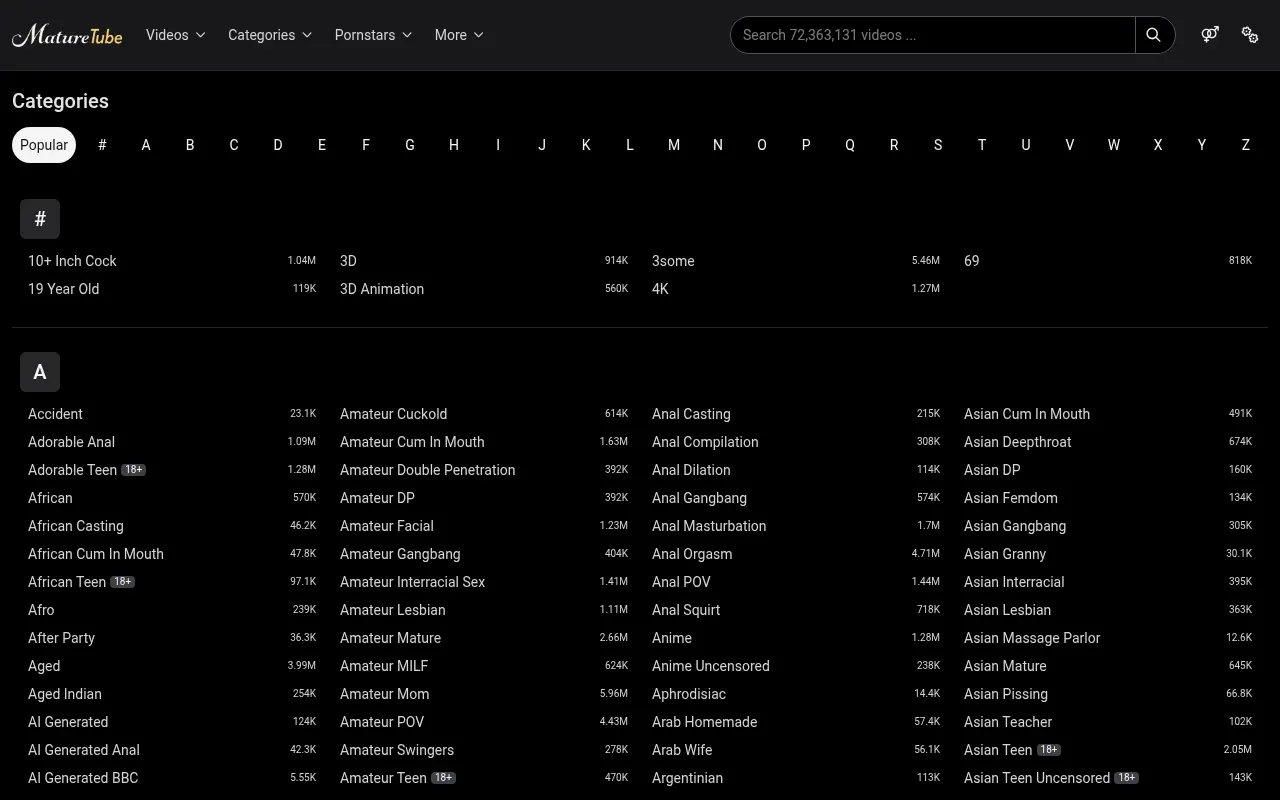Screen dimensions: 1280x800
Task: Click the A section header badge
Action: [40, 372]
